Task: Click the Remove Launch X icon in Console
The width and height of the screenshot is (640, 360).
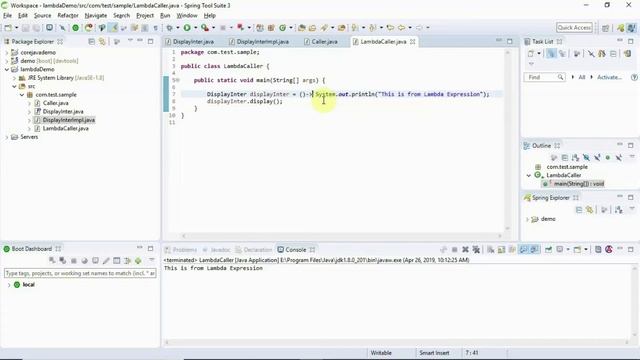Action: coord(465,249)
